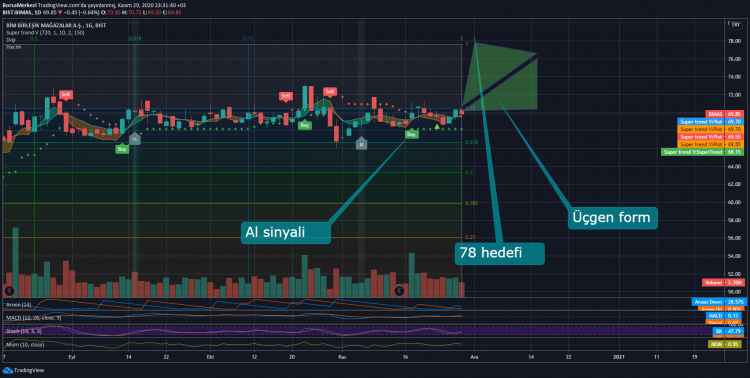Viewport: 750px width, 378px height.
Task: Click the gray 'n' house-shaped marker
Action: [134, 139]
